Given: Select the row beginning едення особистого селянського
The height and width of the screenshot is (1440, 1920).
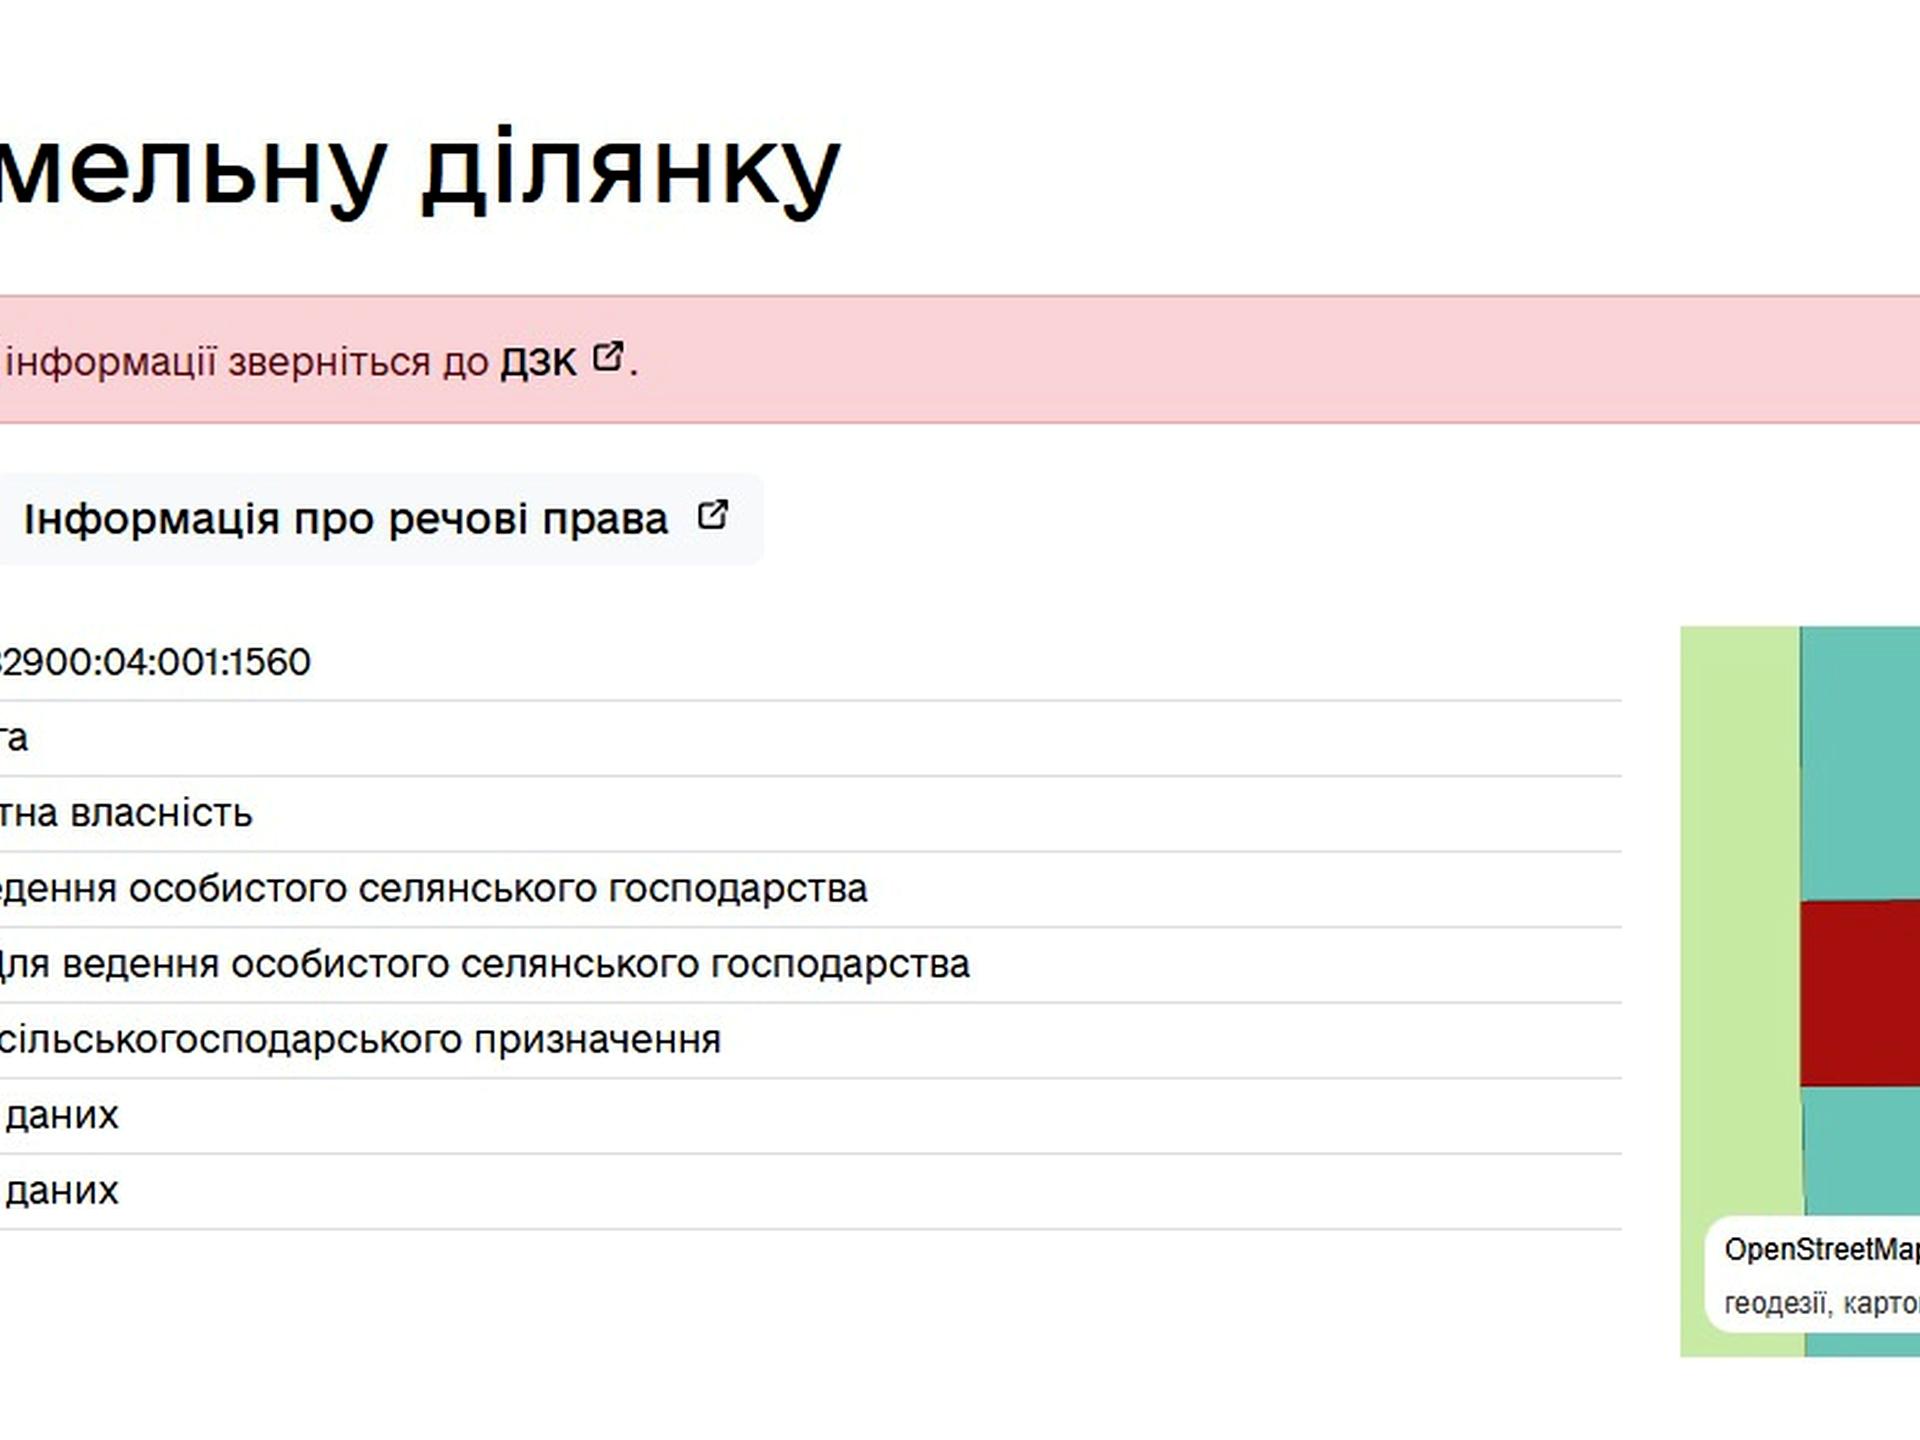Looking at the screenshot, I should [432, 888].
